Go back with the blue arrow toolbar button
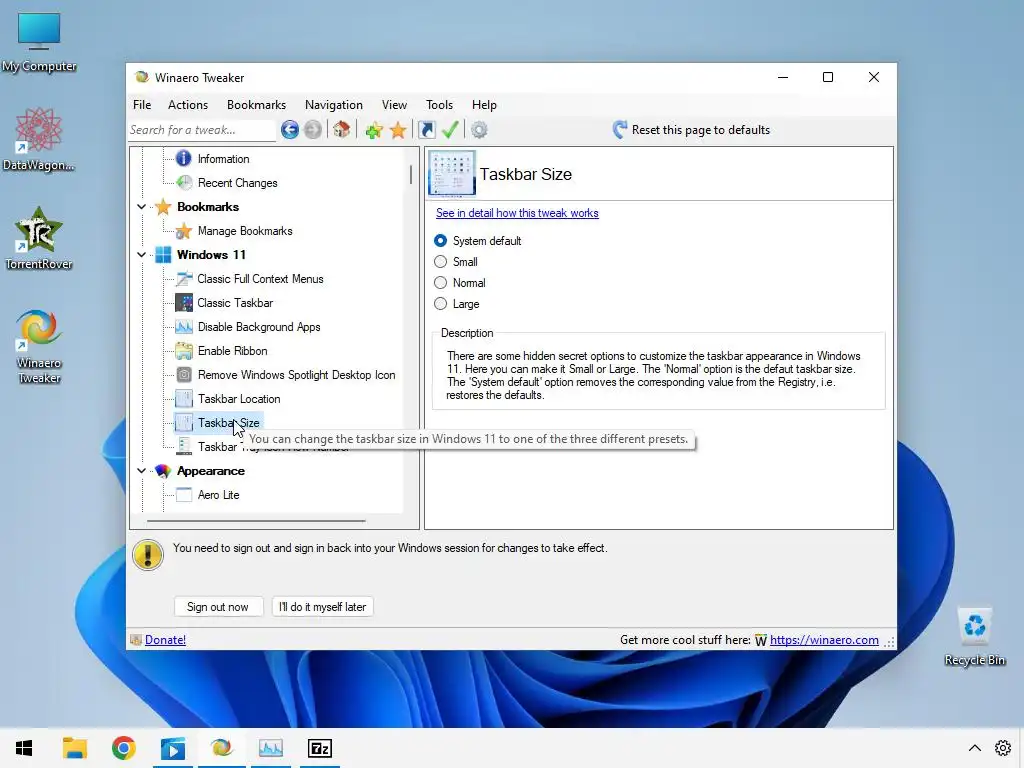1024x768 pixels. [290, 129]
